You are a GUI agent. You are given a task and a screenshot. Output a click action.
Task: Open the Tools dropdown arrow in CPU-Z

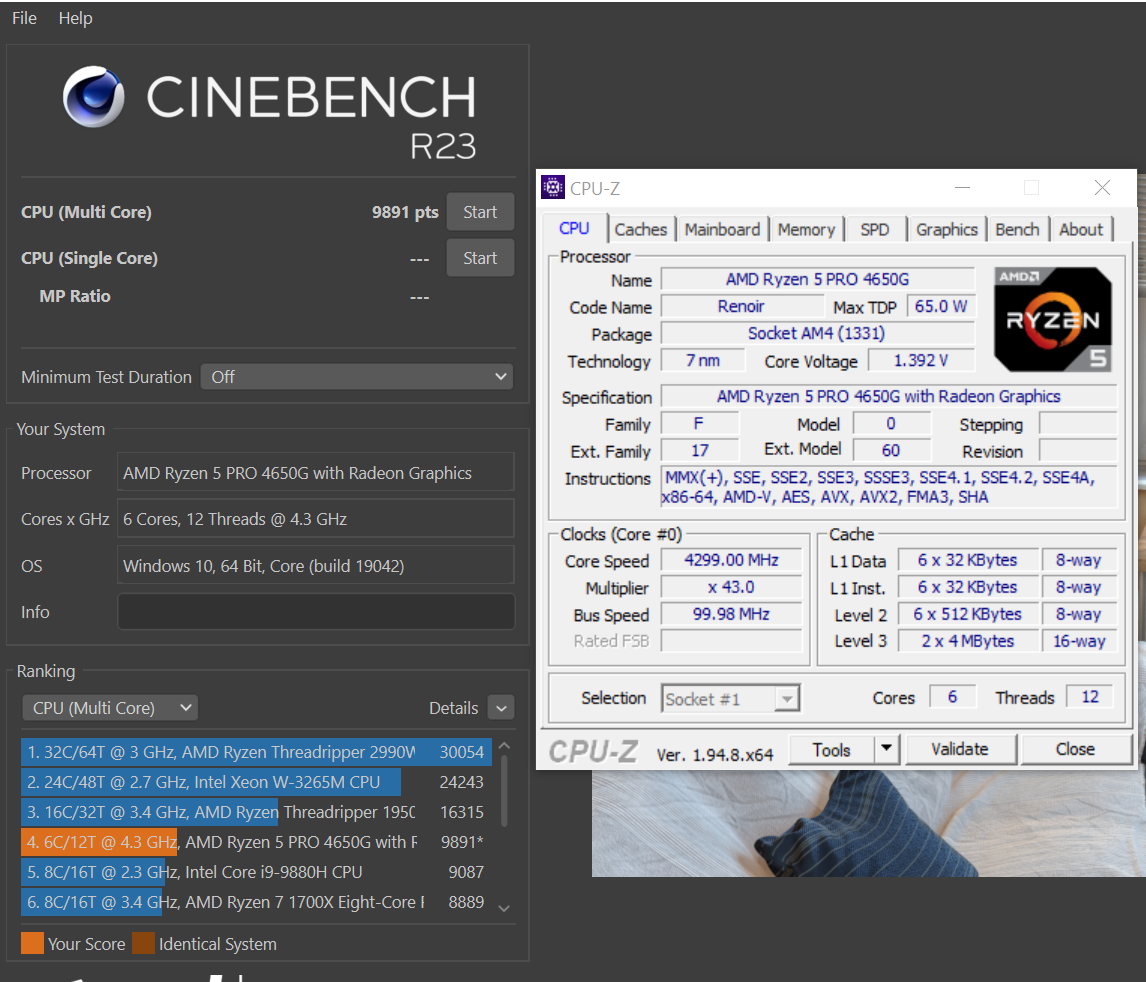point(887,750)
